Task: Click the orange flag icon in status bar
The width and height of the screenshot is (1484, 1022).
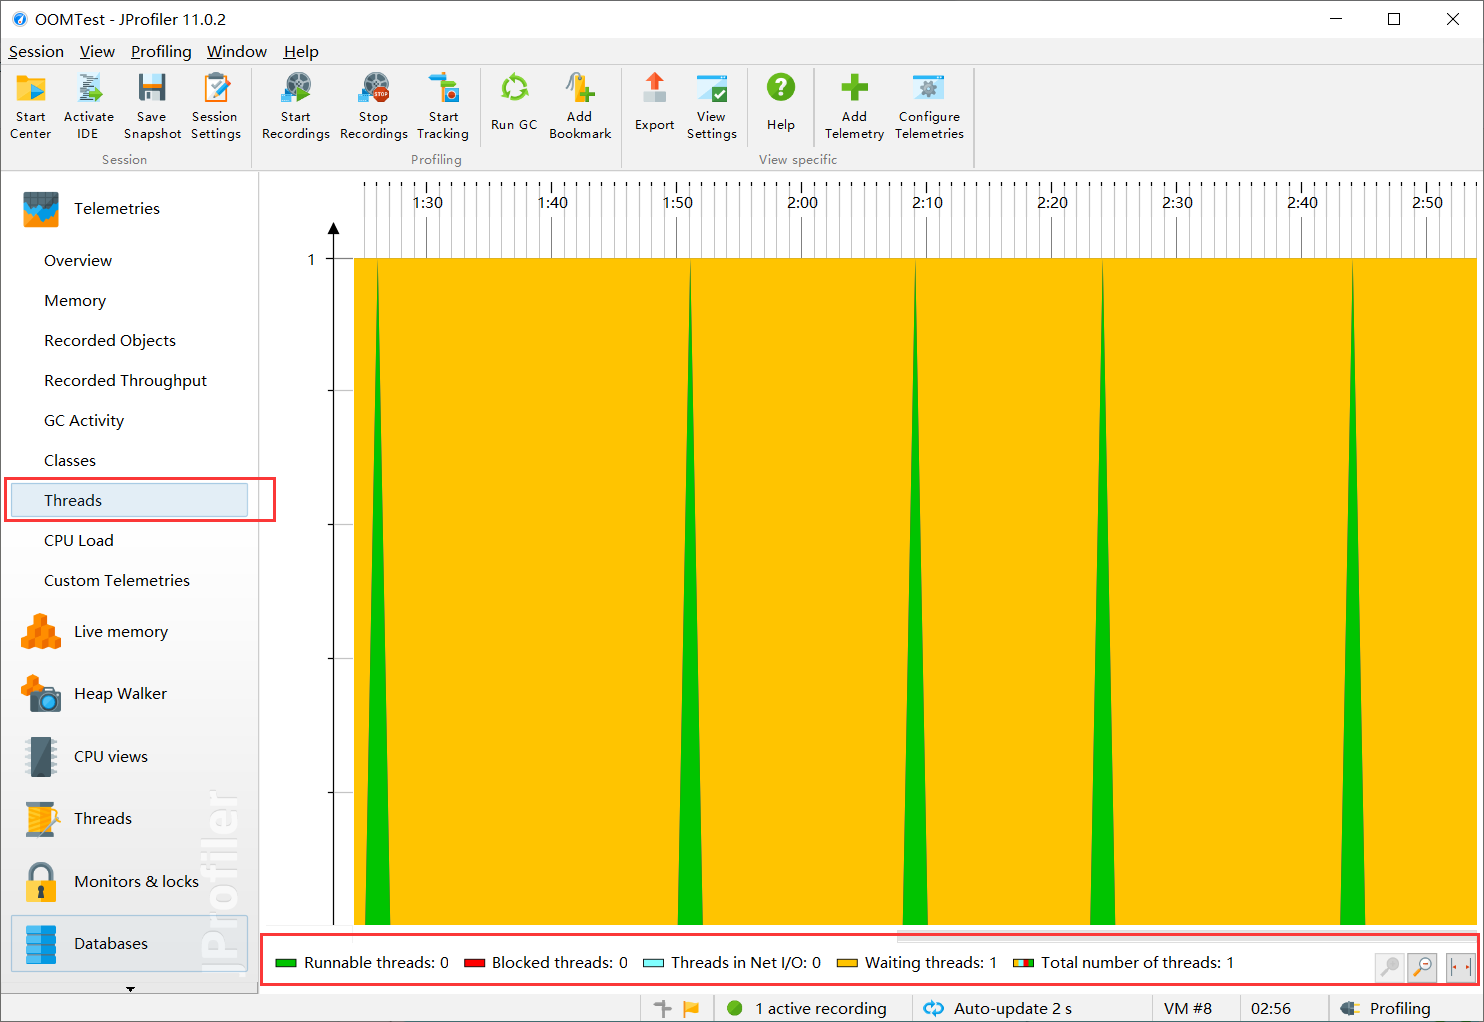Action: 691,1008
